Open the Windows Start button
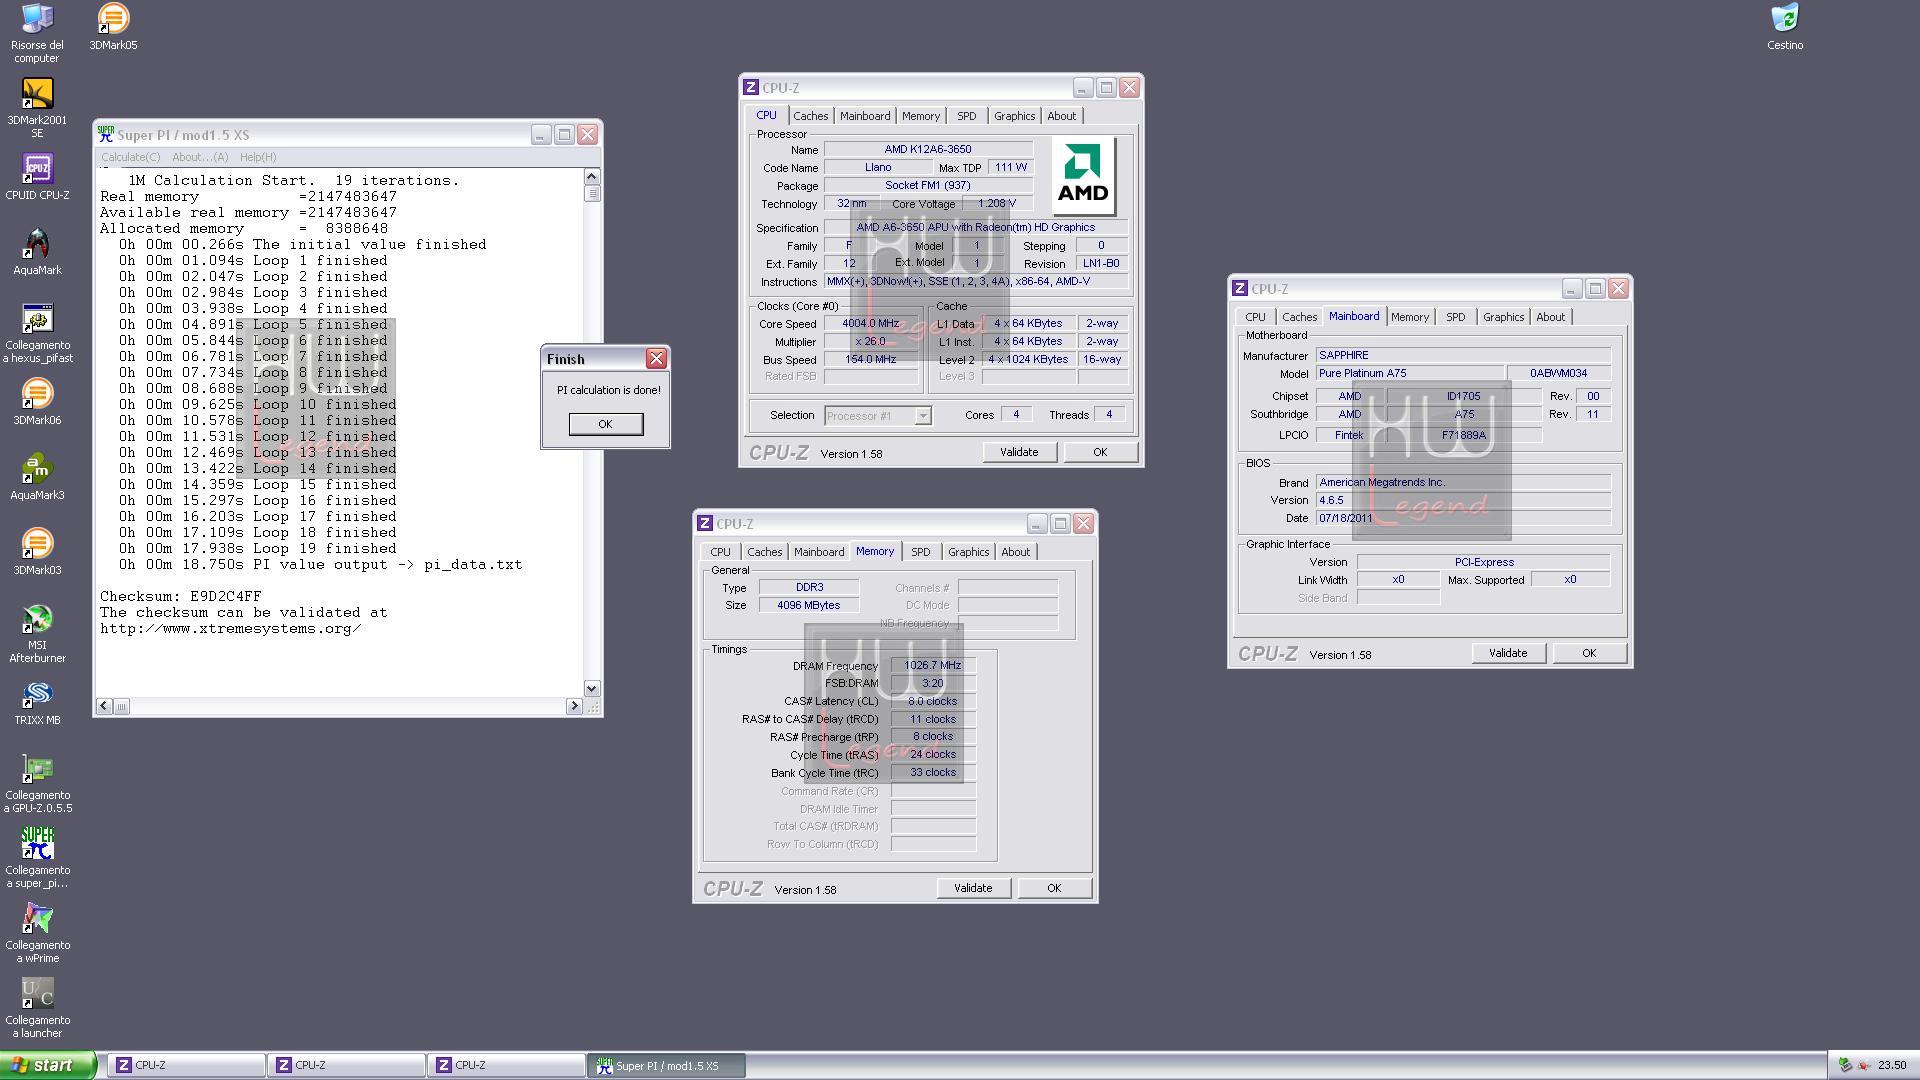The width and height of the screenshot is (1920, 1080). [x=48, y=1065]
